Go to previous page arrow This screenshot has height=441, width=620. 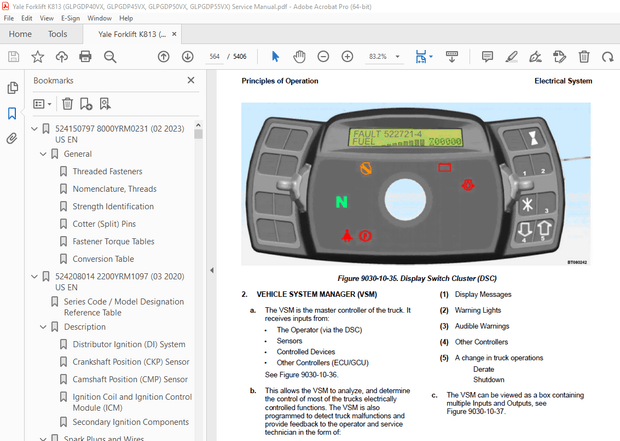[163, 57]
